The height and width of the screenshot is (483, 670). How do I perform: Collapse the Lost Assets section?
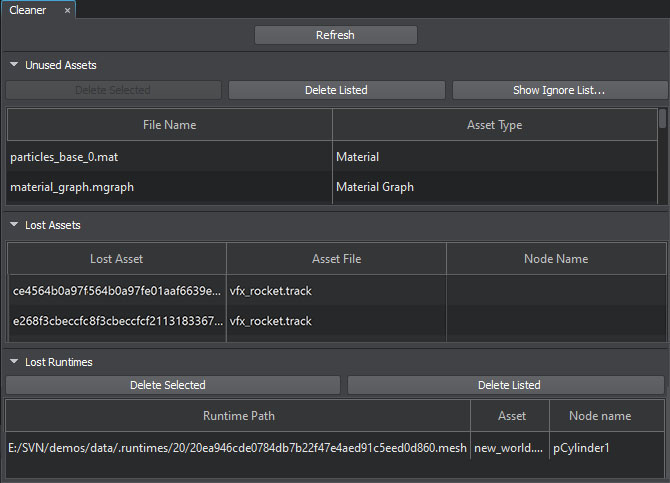point(14,225)
